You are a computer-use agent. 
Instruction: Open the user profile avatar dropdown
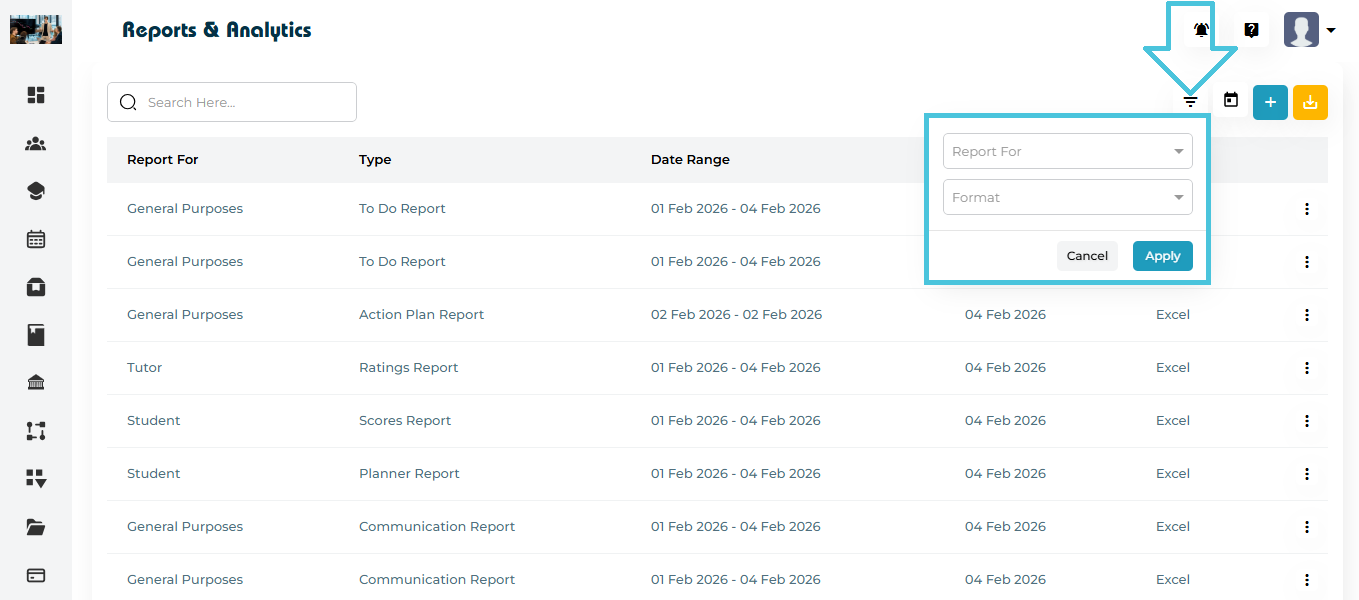point(1309,30)
